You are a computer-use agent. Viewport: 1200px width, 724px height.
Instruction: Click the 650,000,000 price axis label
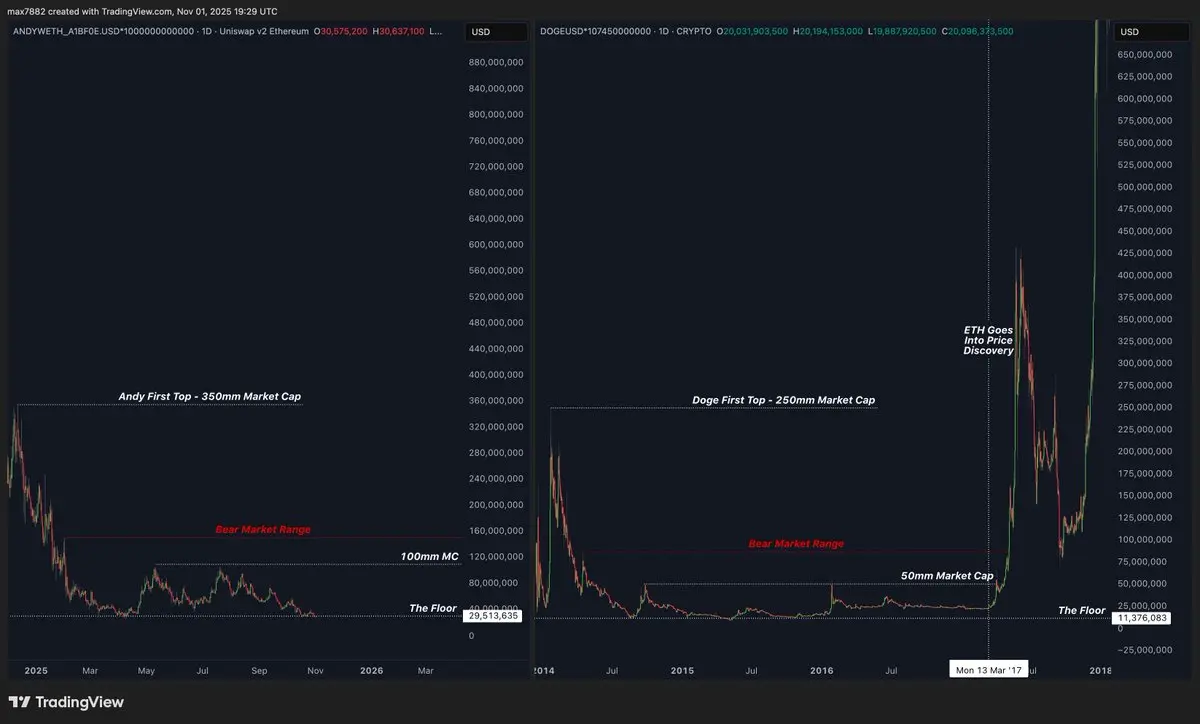[x=1144, y=55]
